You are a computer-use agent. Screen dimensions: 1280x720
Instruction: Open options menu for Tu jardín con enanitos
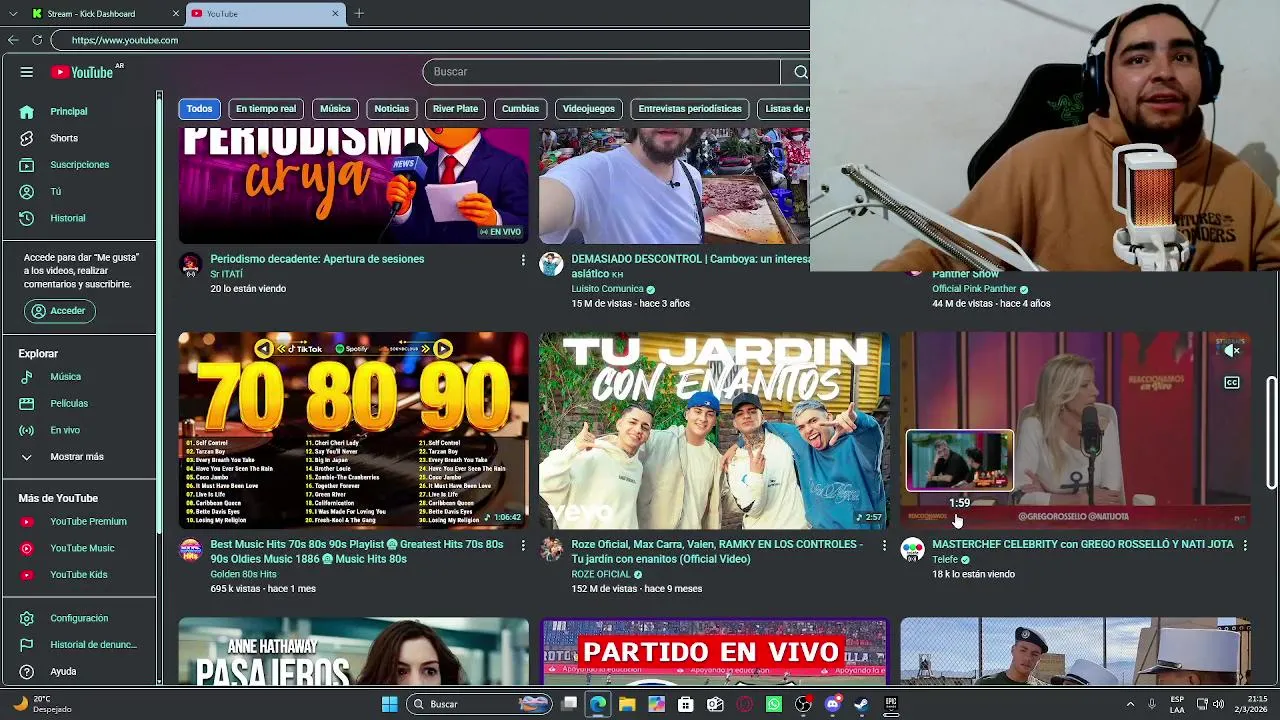click(883, 545)
